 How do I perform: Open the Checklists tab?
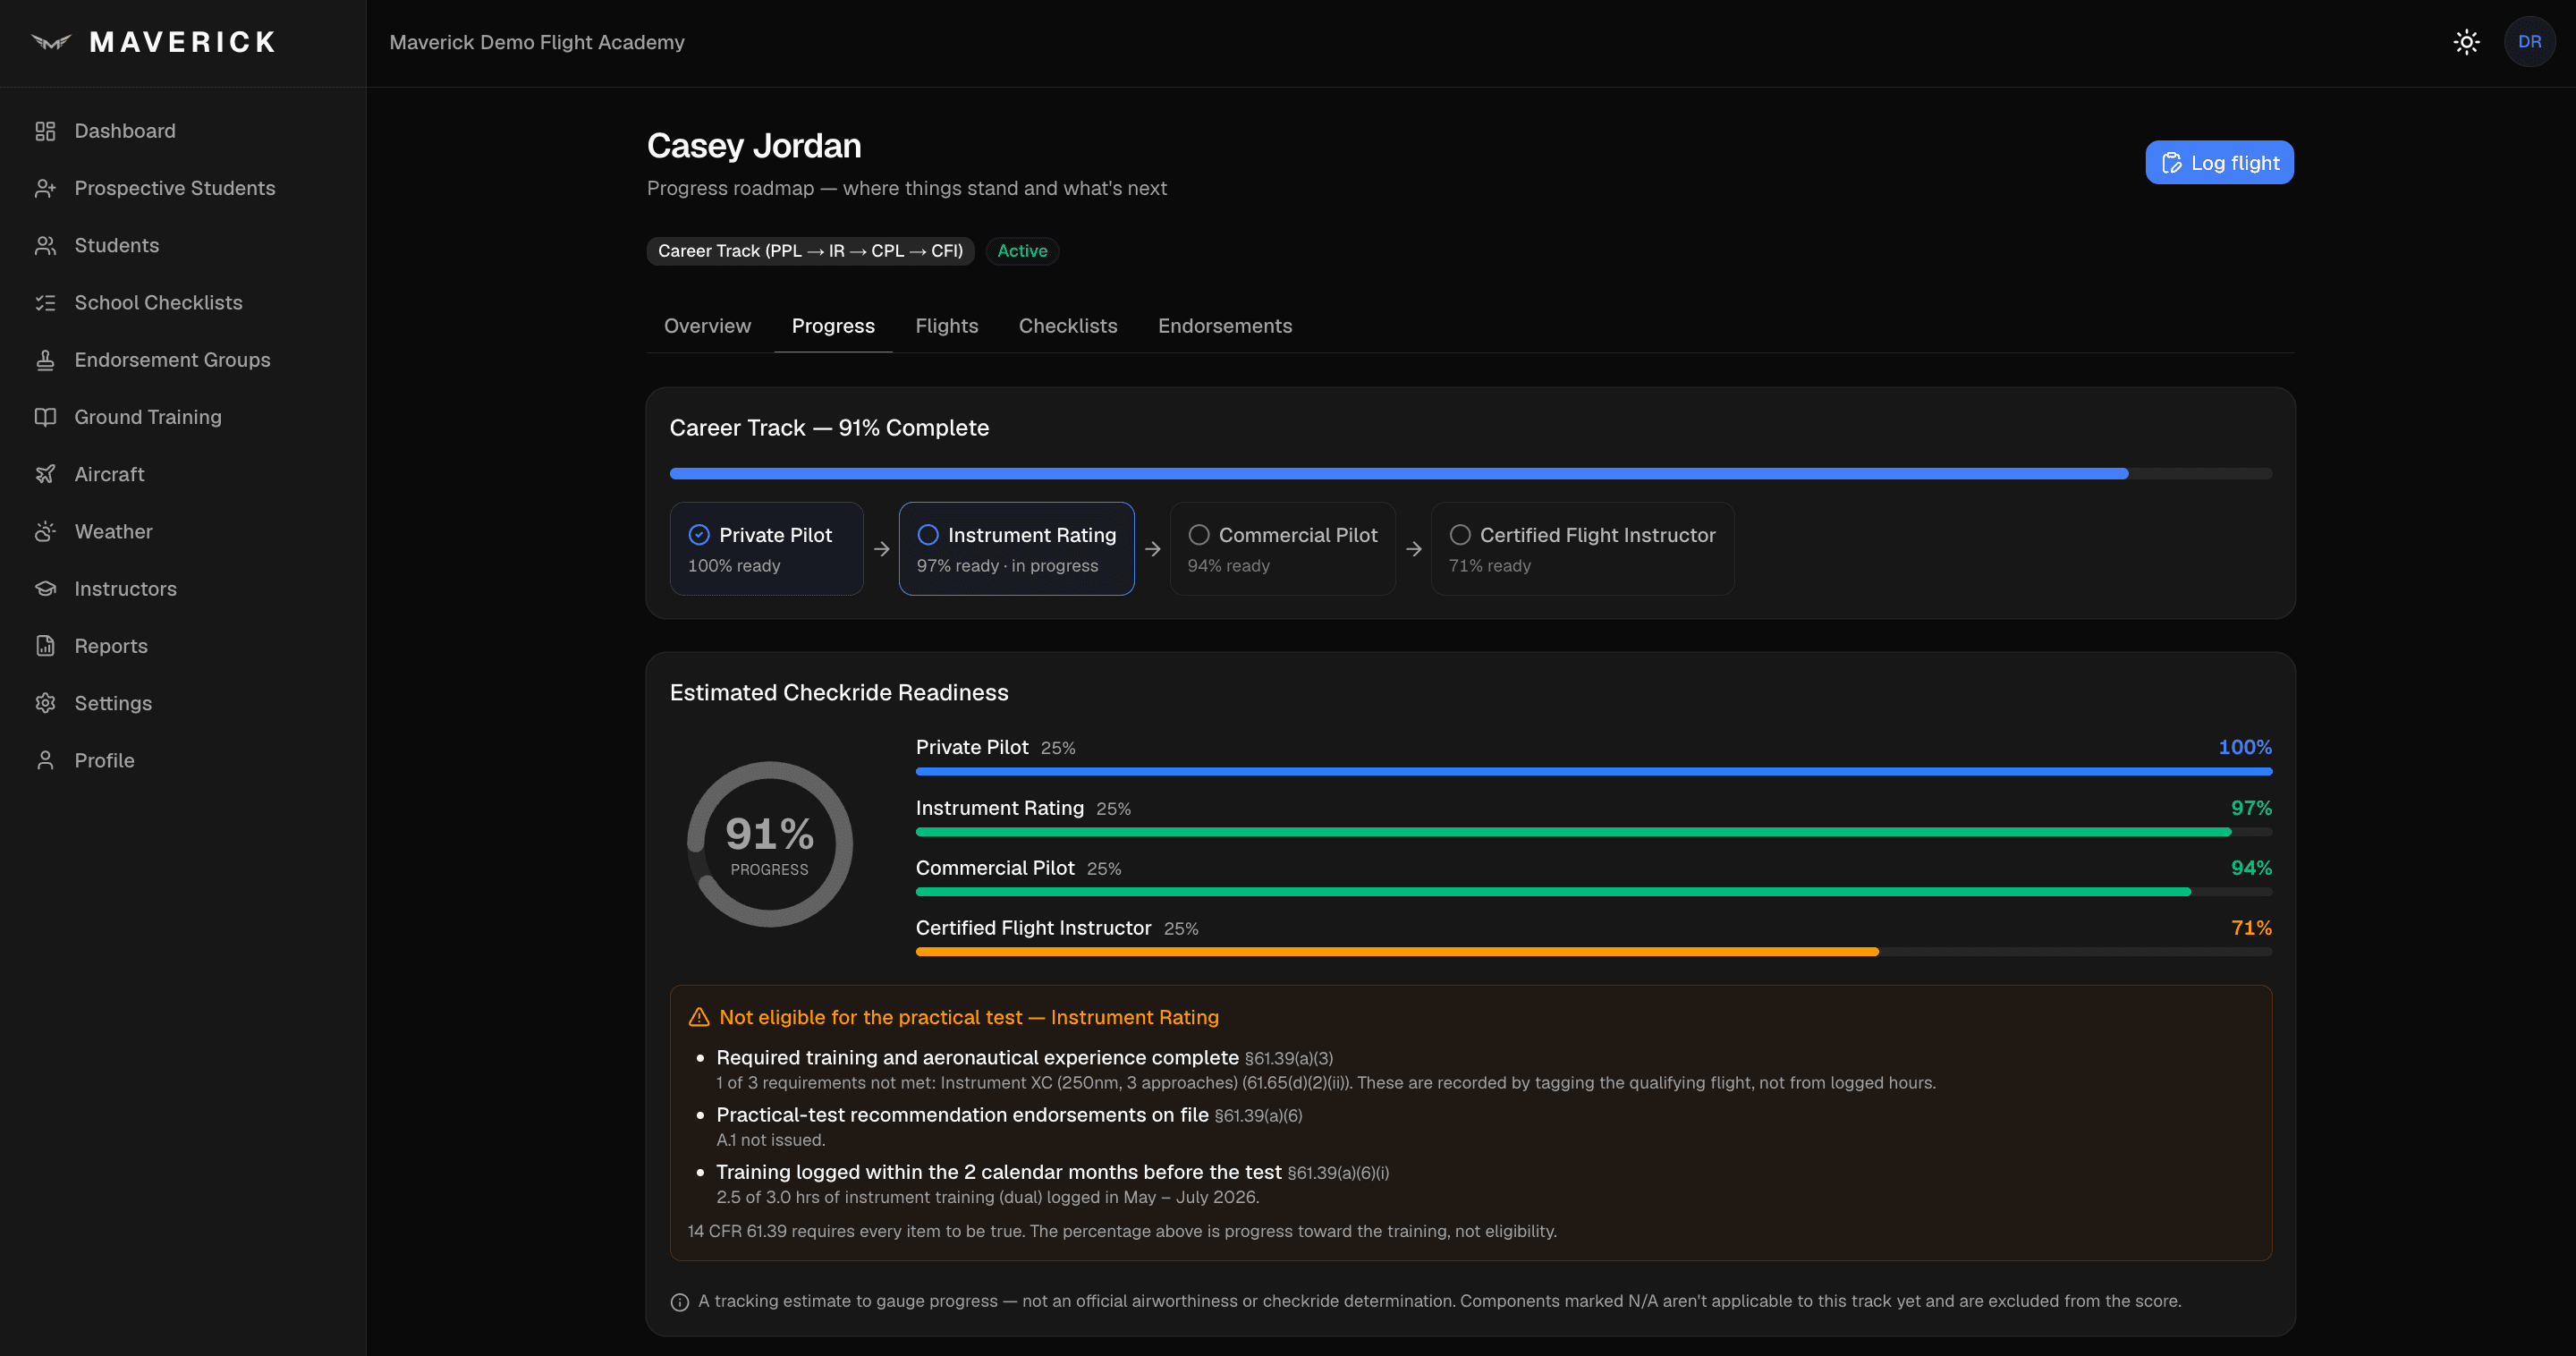pos(1068,326)
